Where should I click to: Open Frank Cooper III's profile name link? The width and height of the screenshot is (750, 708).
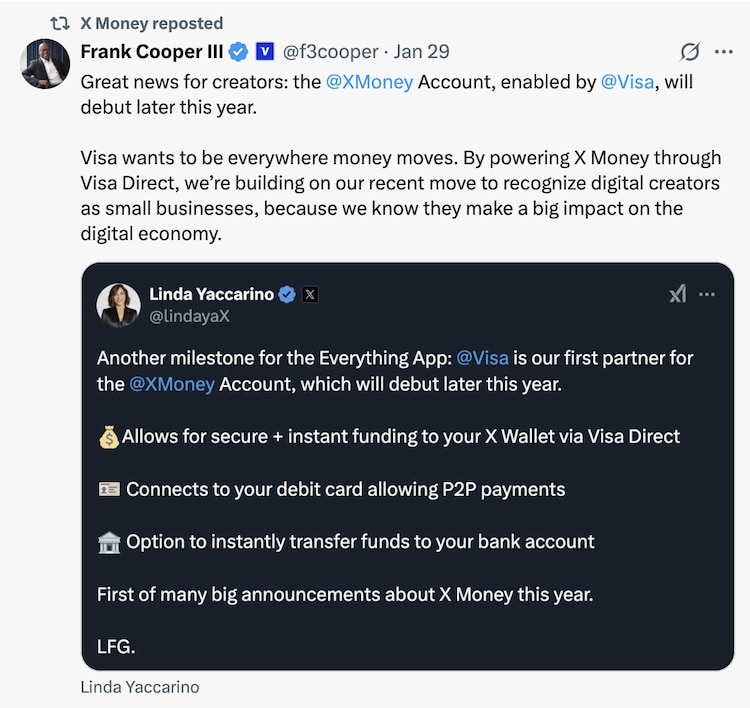[151, 51]
